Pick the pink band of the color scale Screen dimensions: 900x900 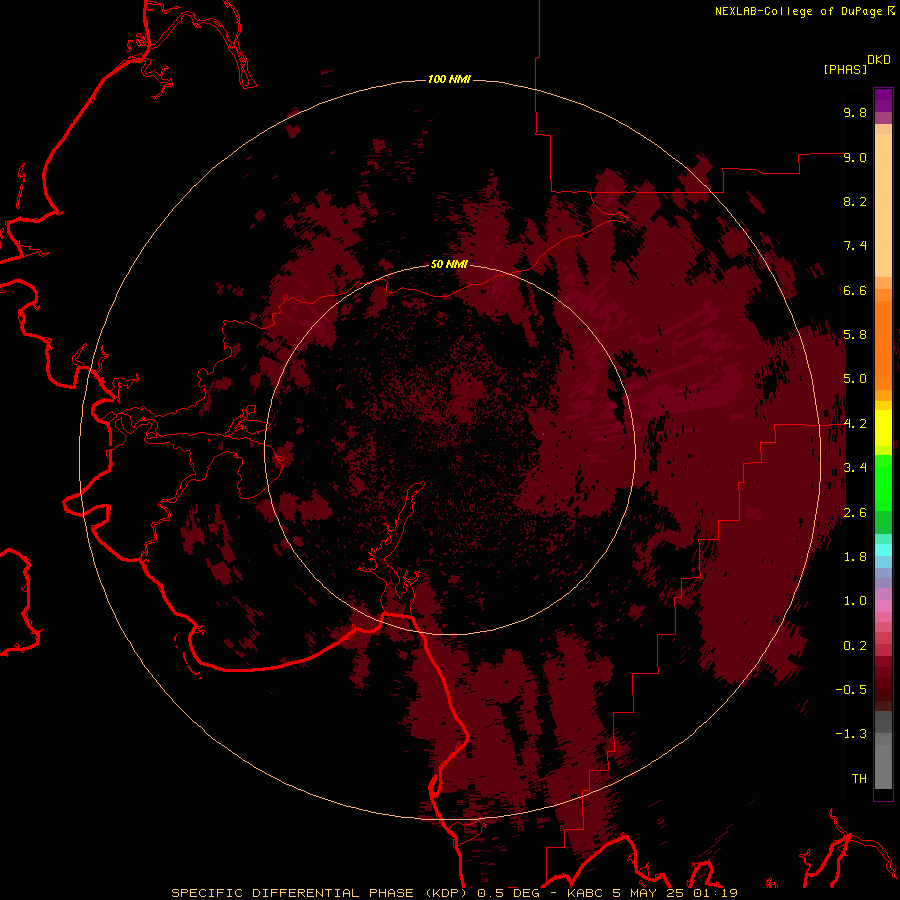coord(883,605)
